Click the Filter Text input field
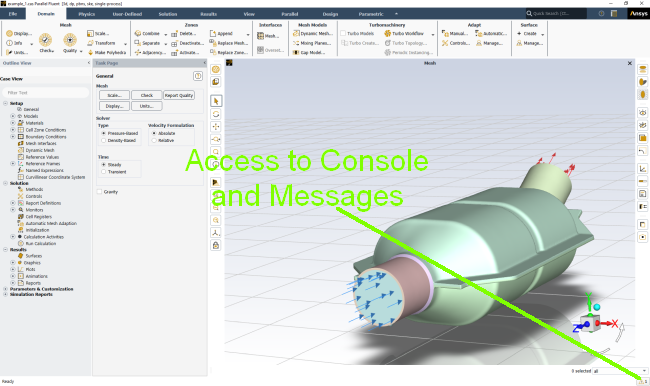The width and height of the screenshot is (650, 386). pos(46,92)
